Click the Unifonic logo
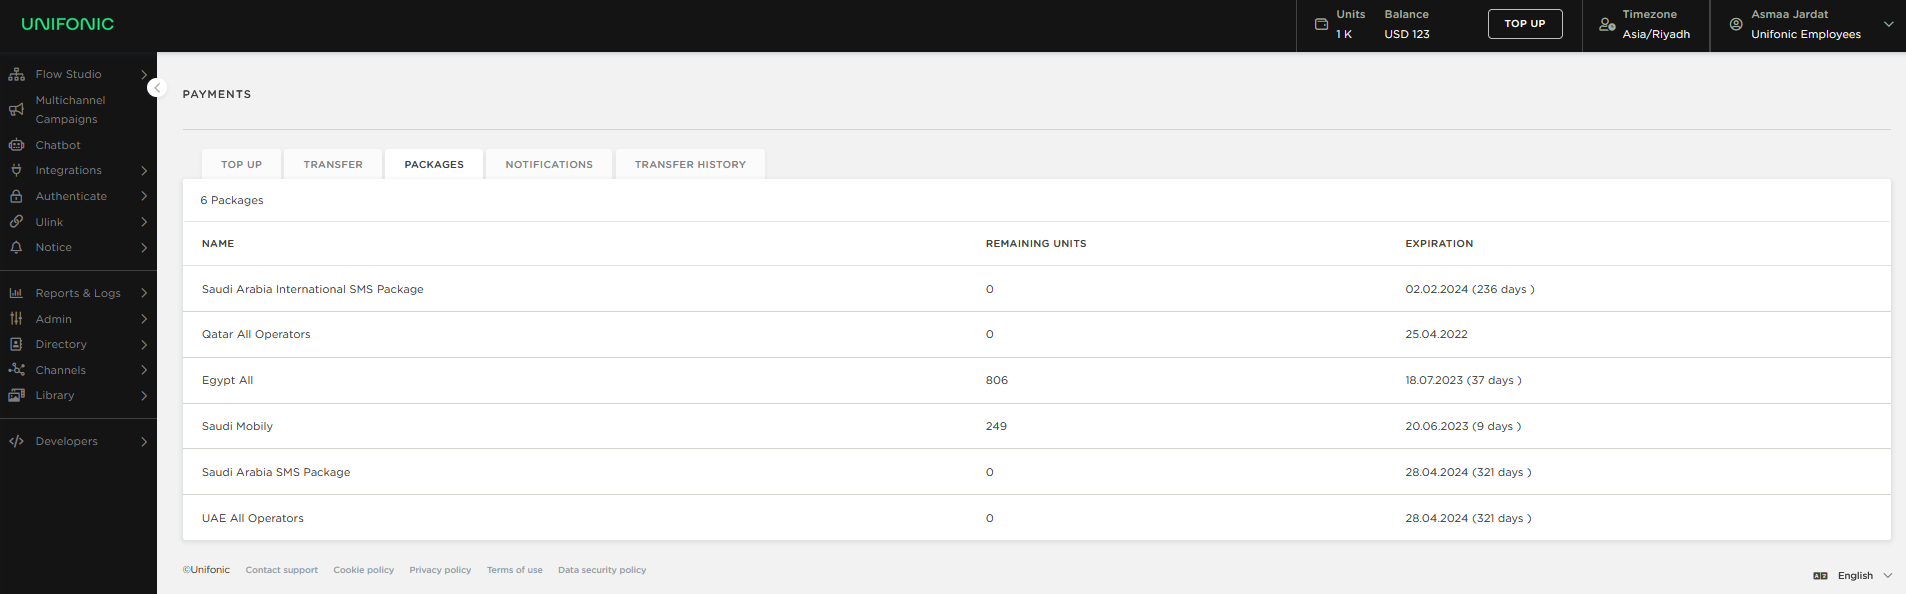1906x594 pixels. 67,24
